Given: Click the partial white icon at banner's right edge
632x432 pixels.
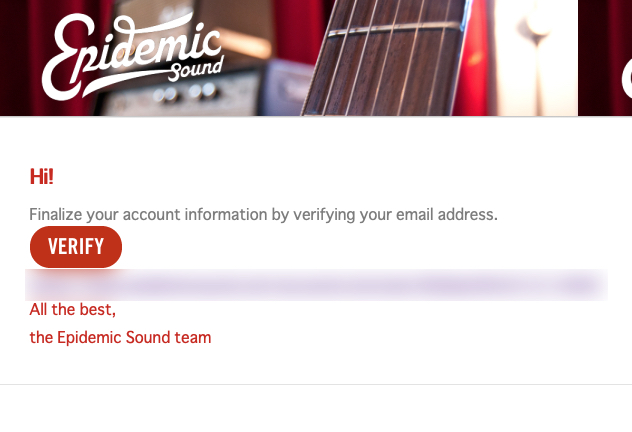Looking at the screenshot, I should tap(626, 78).
